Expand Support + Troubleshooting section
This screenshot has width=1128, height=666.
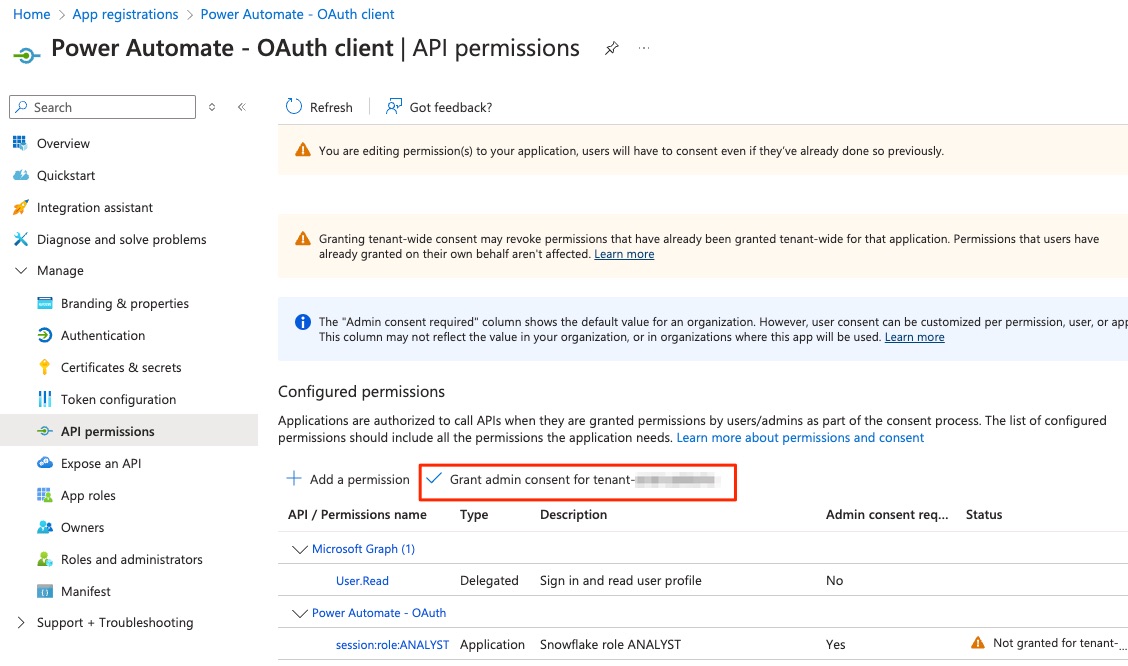pyautogui.click(x=21, y=623)
